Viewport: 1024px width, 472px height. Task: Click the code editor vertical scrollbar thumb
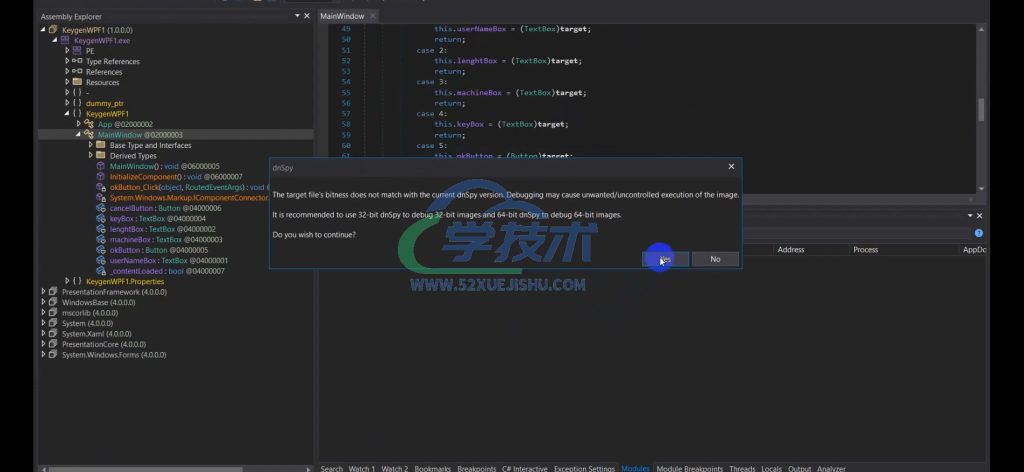(981, 109)
